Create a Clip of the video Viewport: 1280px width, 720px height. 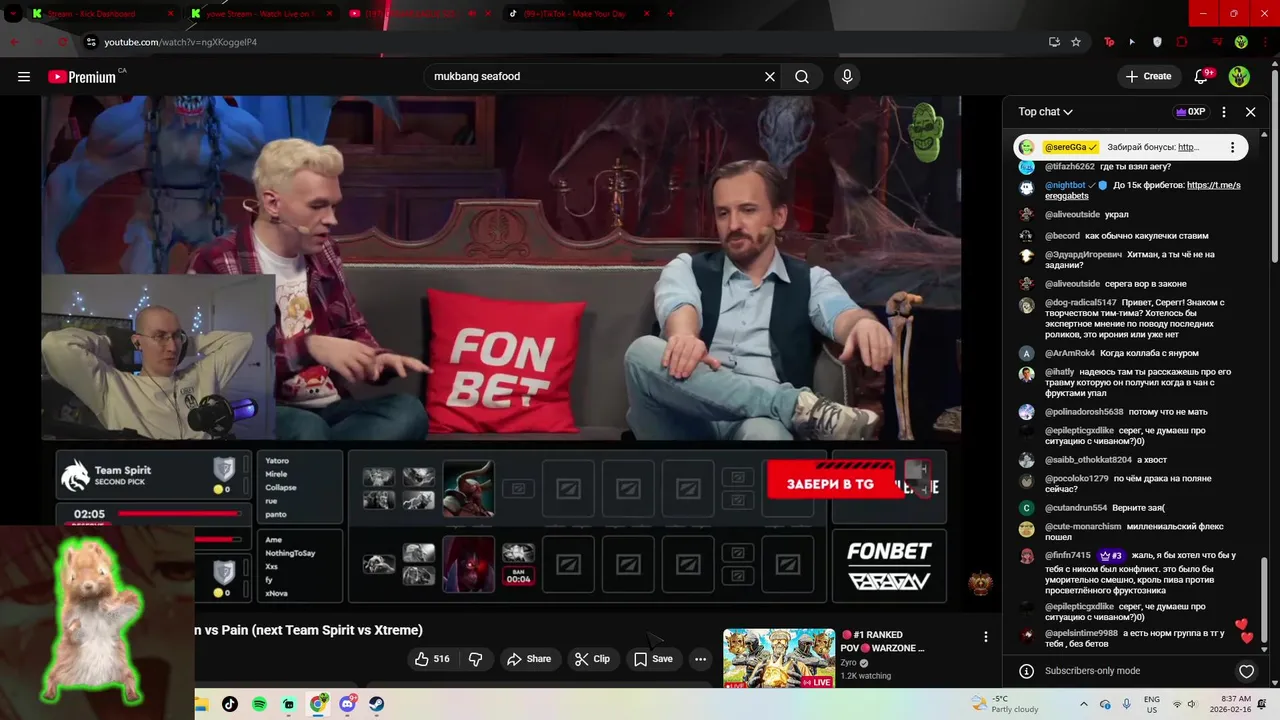point(592,659)
